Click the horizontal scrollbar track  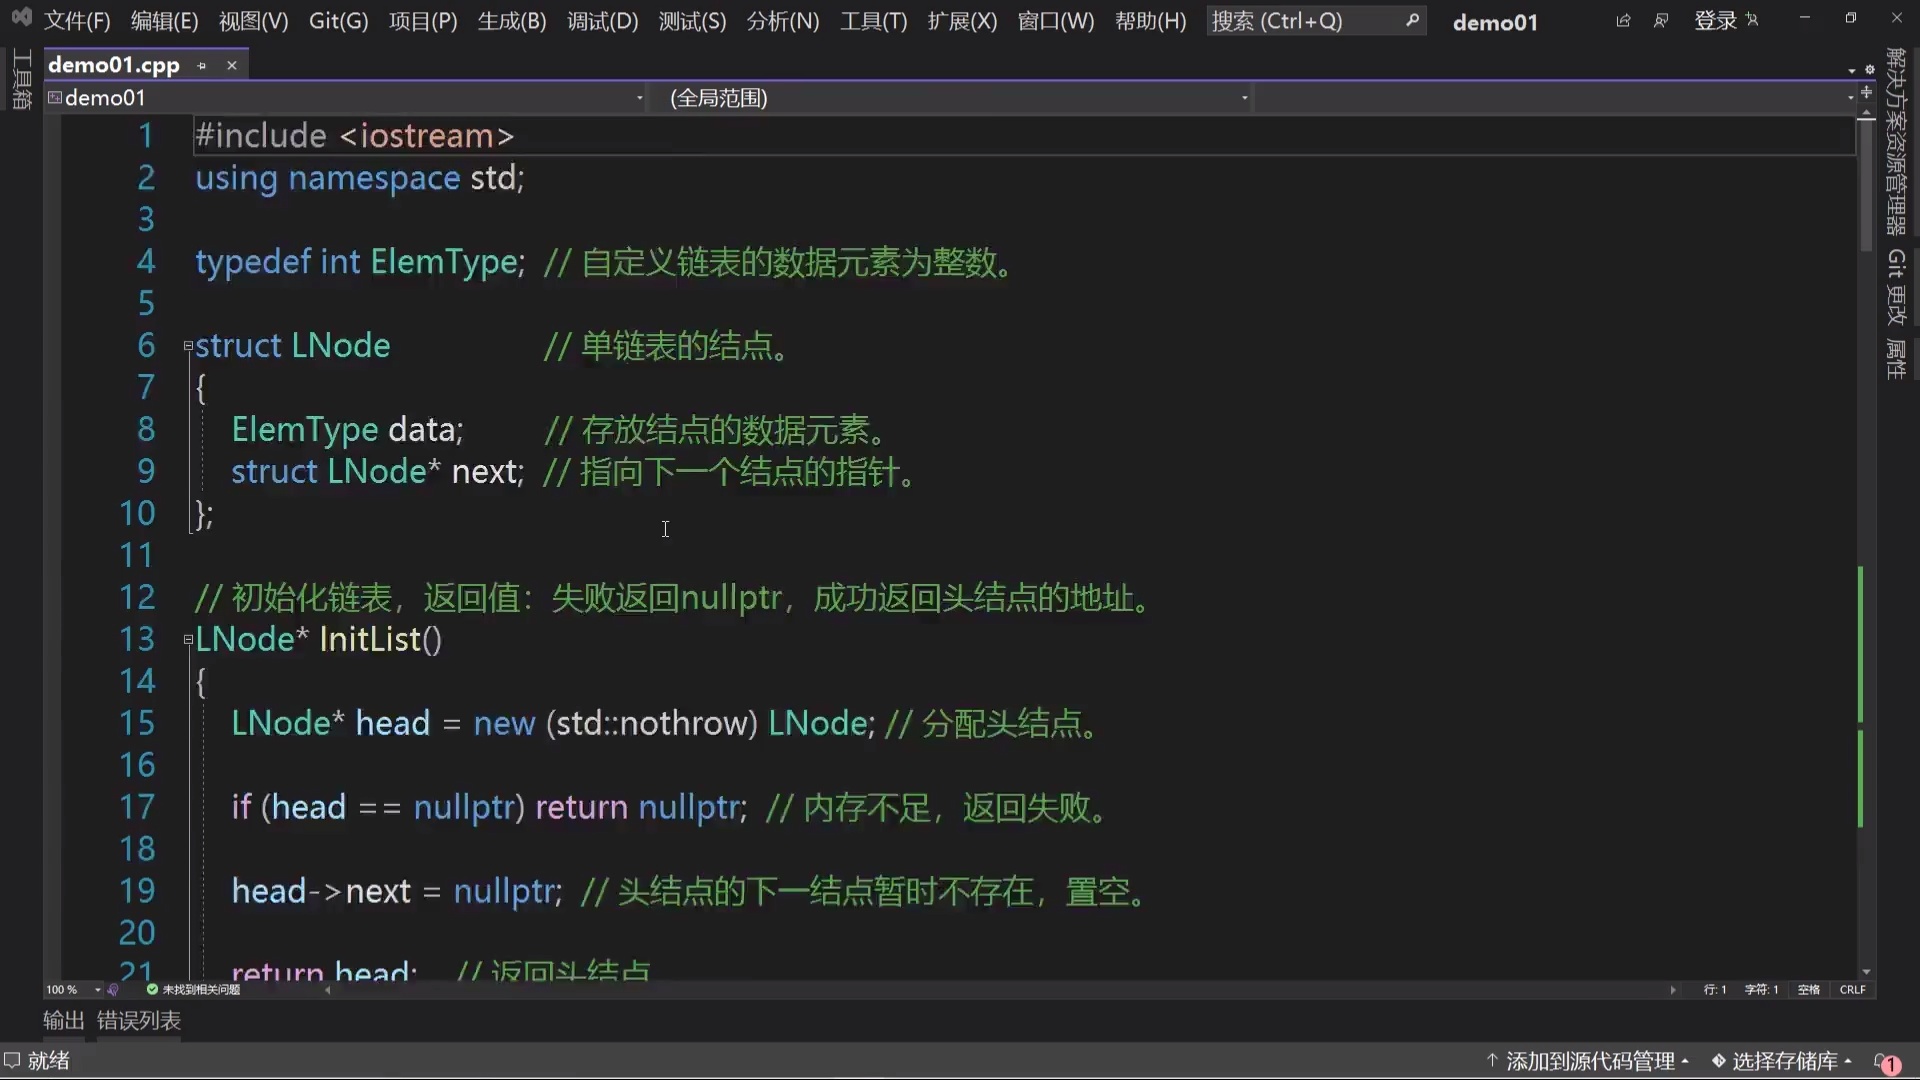(x=1000, y=990)
